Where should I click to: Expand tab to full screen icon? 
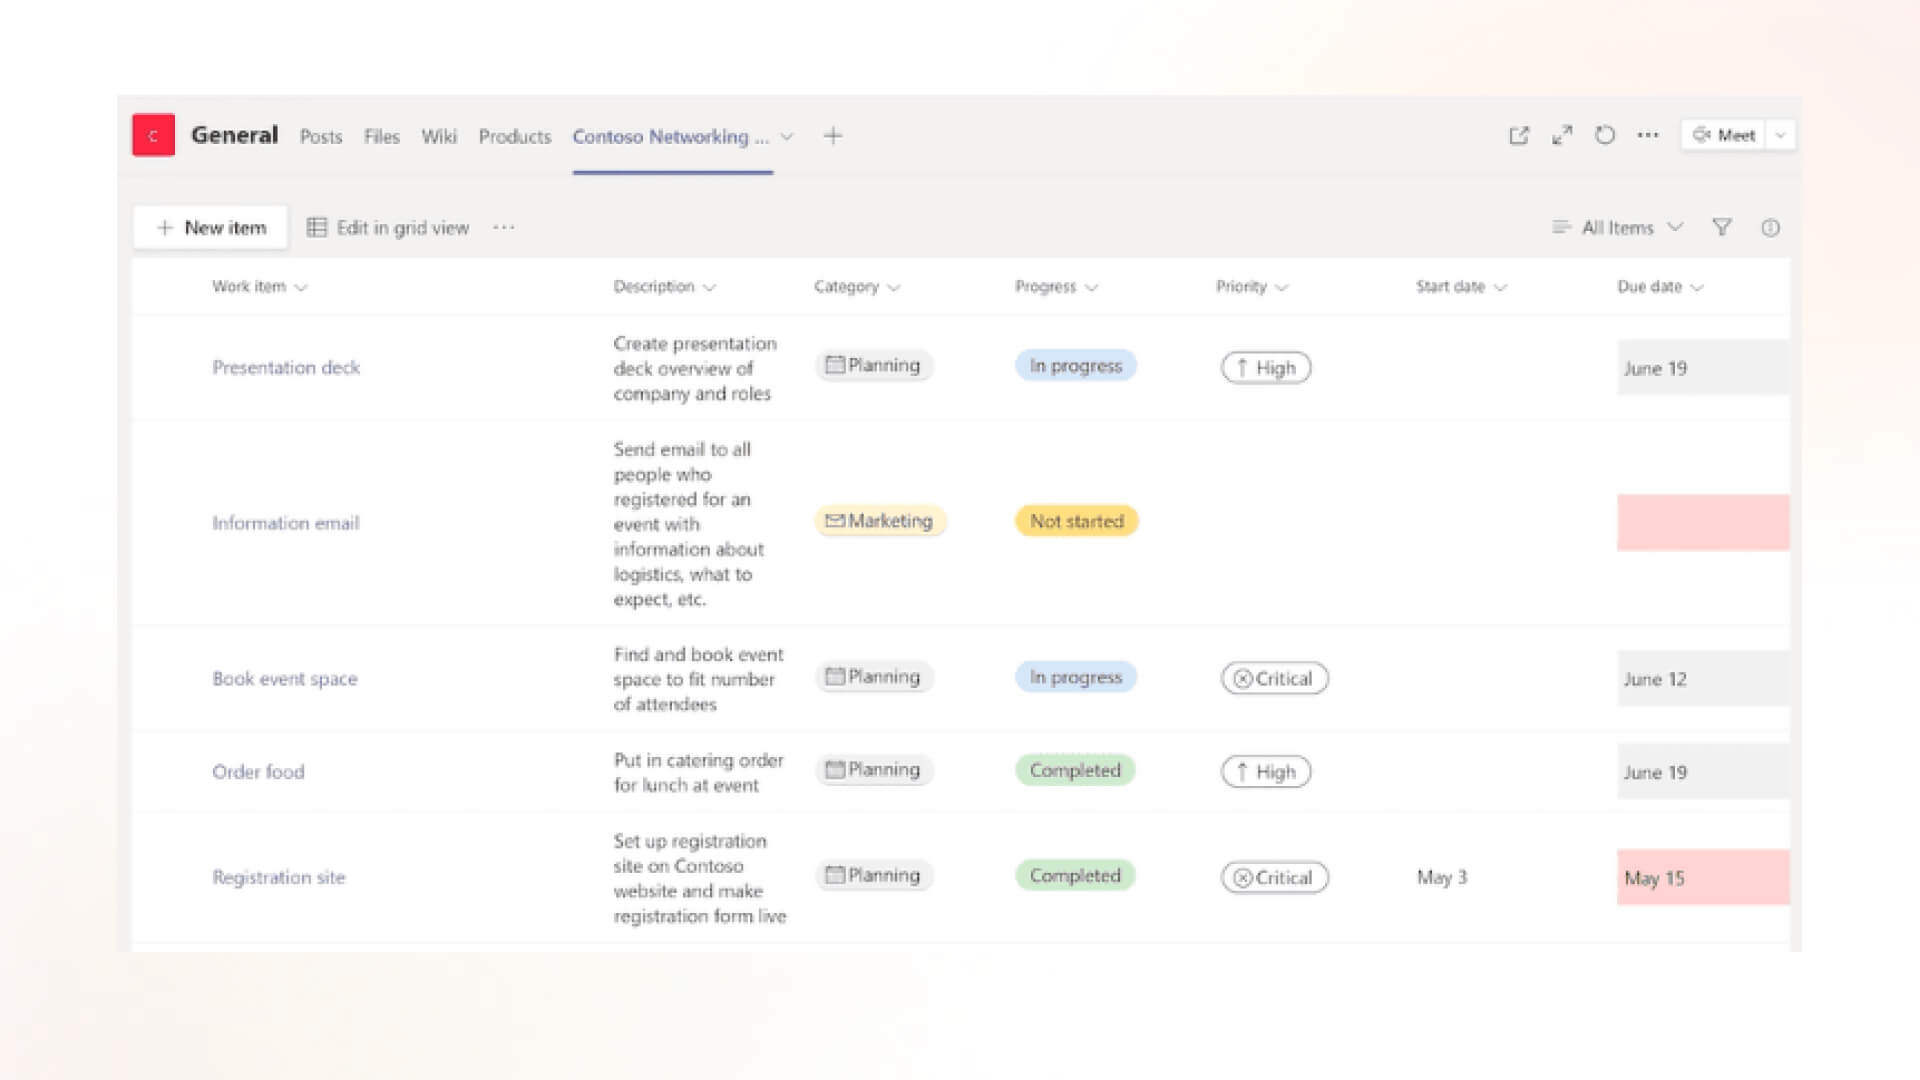click(1562, 135)
